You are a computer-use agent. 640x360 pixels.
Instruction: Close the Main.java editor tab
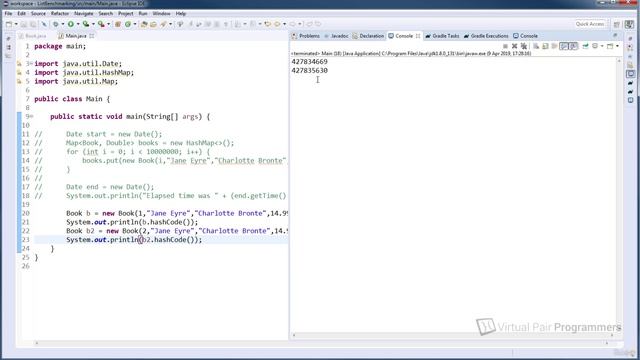[92, 36]
